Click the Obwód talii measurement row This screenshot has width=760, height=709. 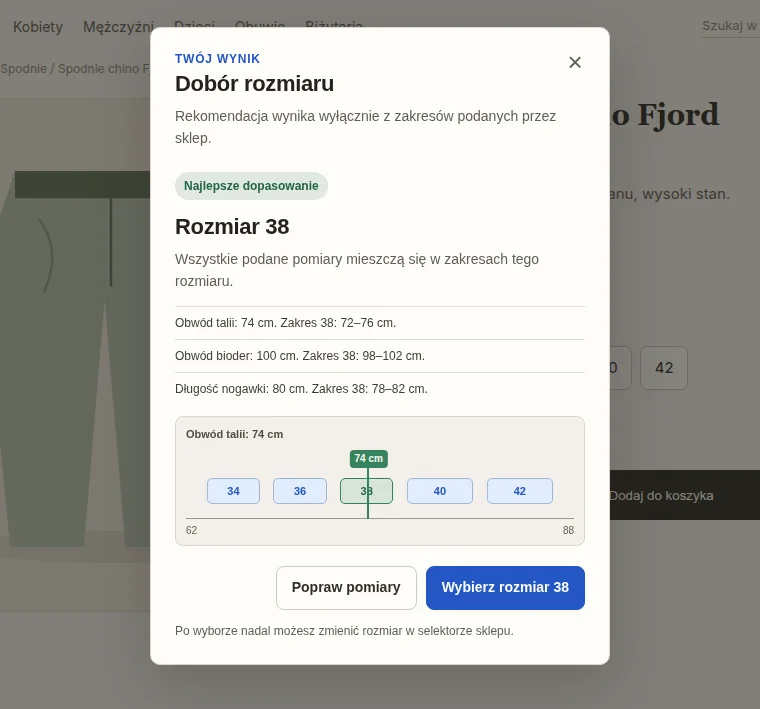(380, 323)
